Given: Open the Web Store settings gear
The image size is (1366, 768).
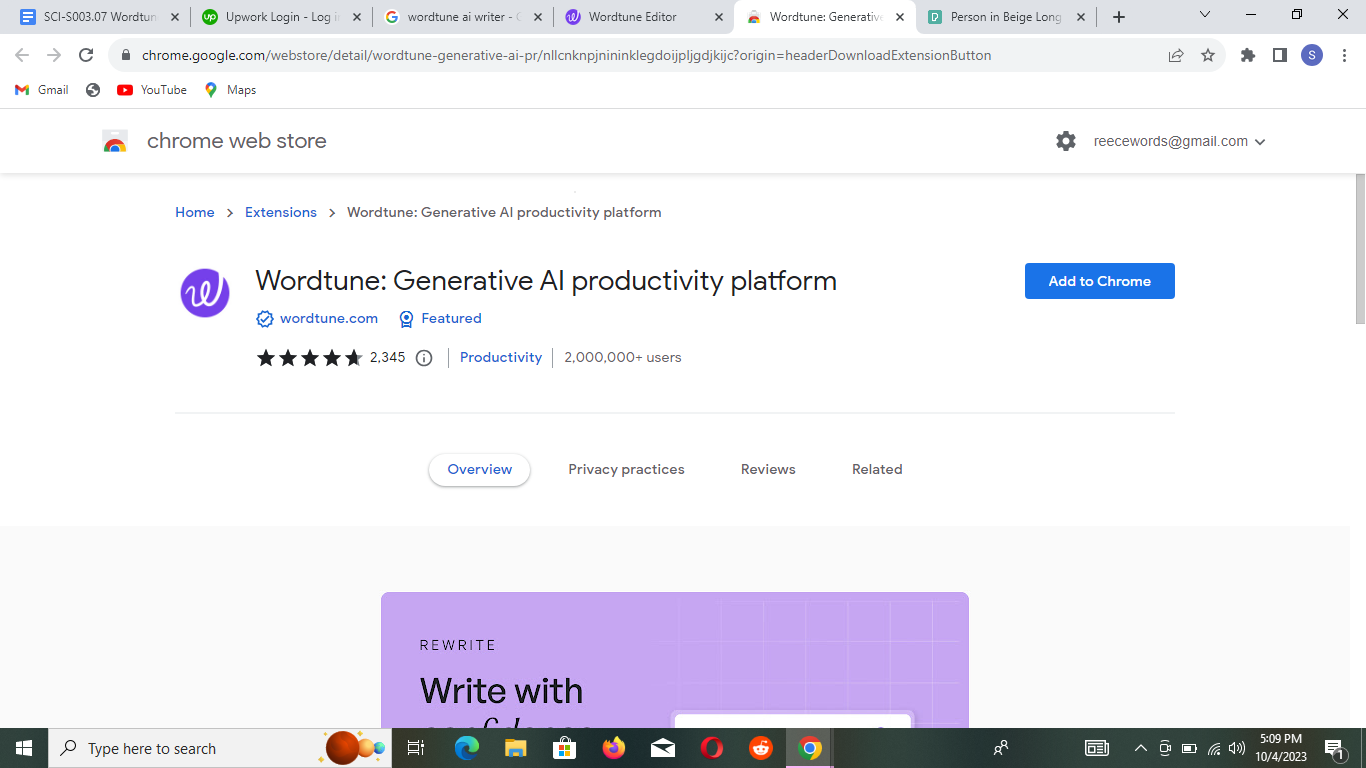Looking at the screenshot, I should click(x=1066, y=141).
